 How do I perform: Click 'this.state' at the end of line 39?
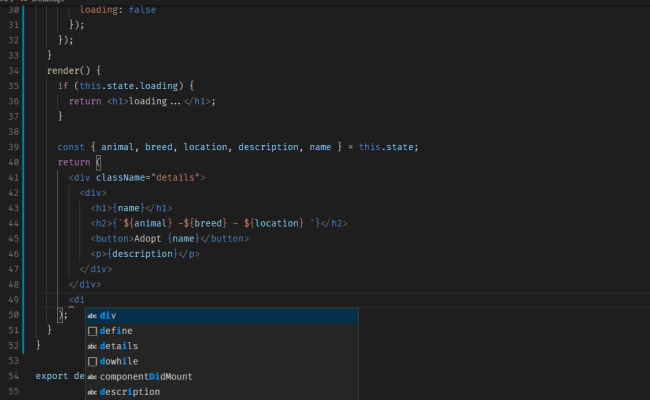386,147
